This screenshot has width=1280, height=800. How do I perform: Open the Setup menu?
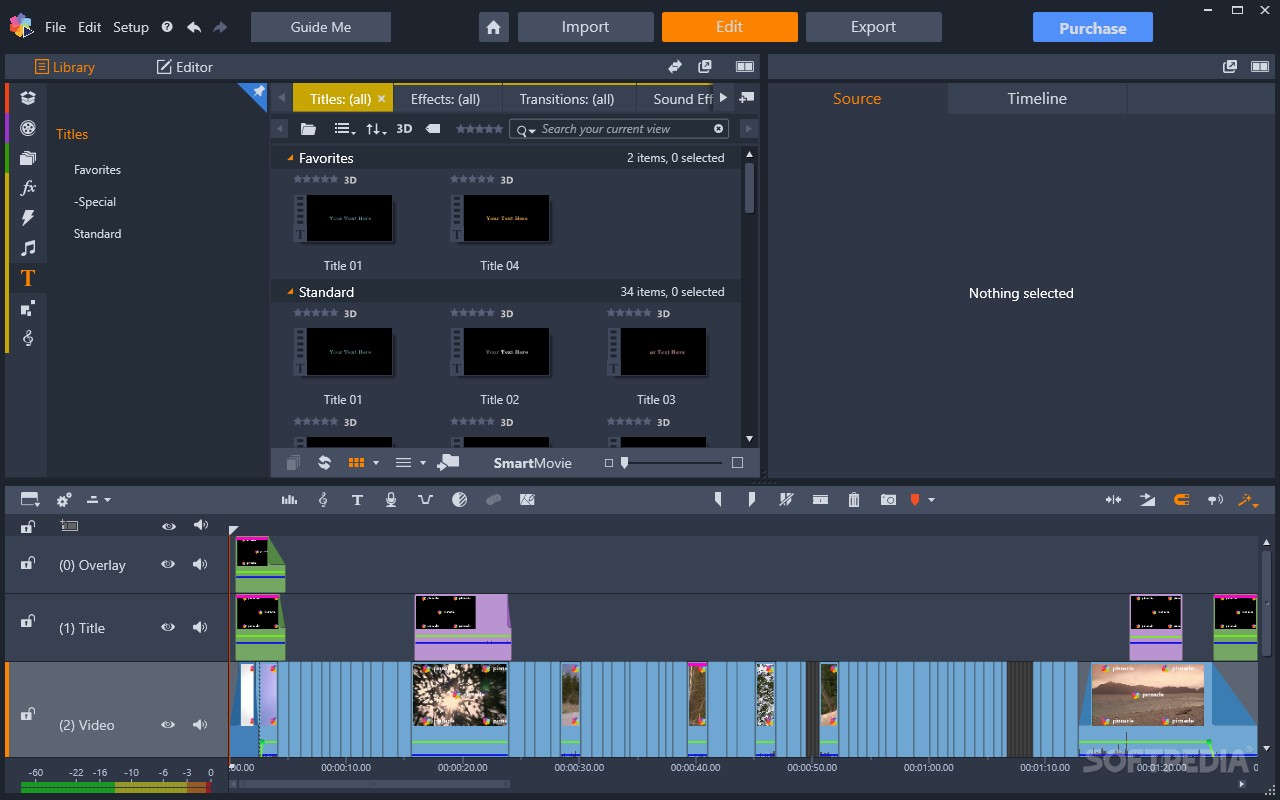tap(130, 27)
